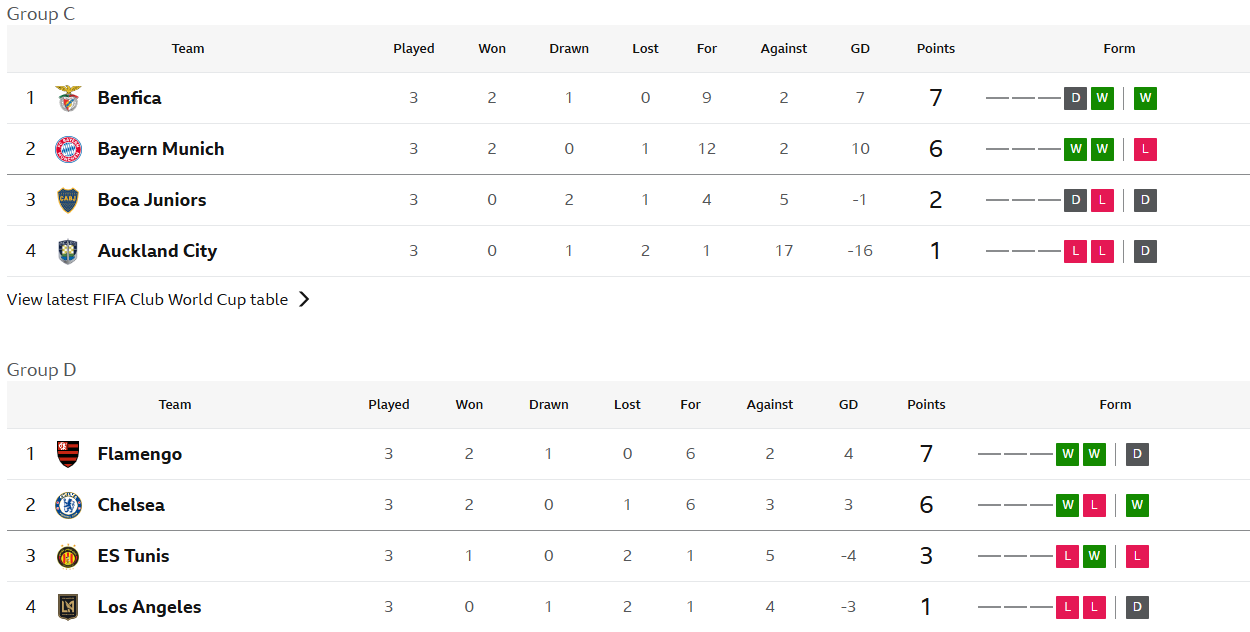Viewport: 1250px width, 632px height.
Task: Click the Los Angeles FC crest
Action: coord(68,607)
